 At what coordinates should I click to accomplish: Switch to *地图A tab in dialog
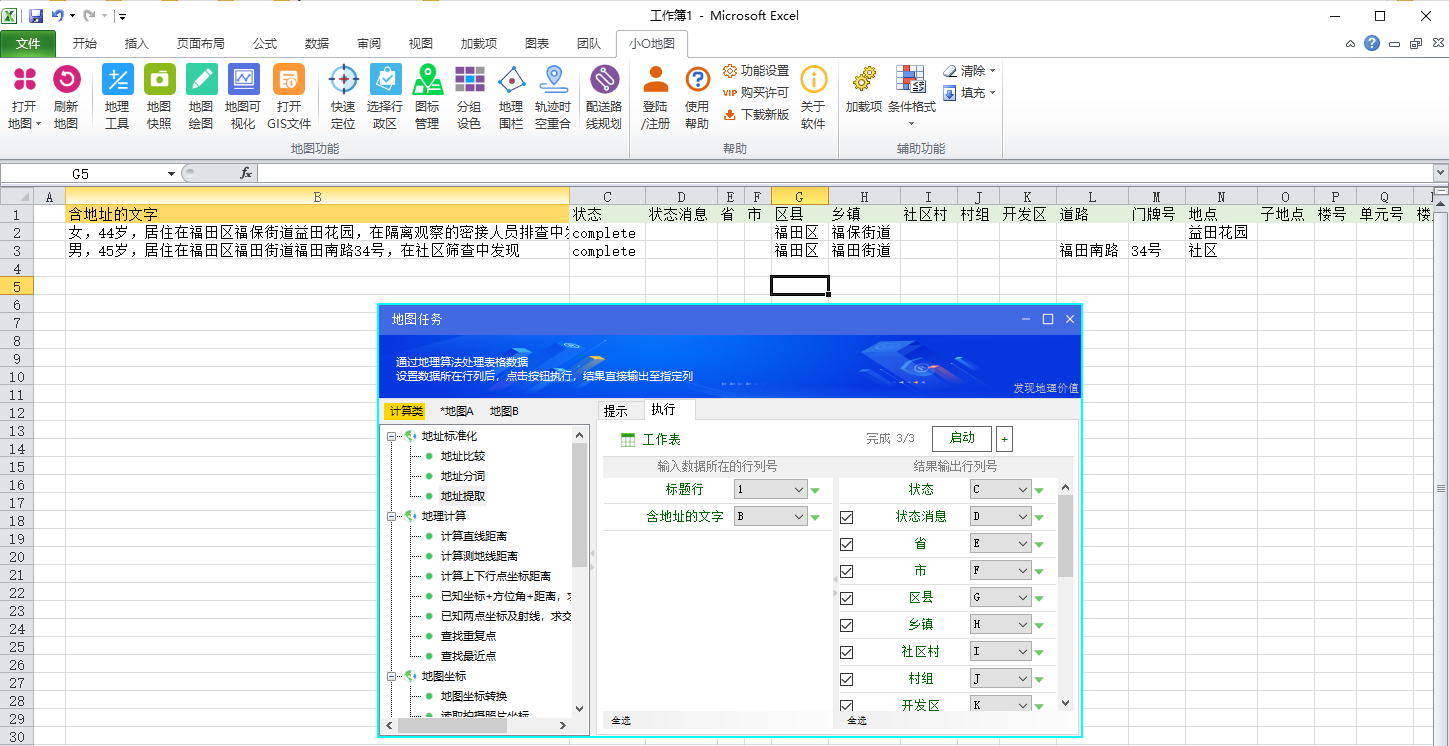(x=457, y=411)
